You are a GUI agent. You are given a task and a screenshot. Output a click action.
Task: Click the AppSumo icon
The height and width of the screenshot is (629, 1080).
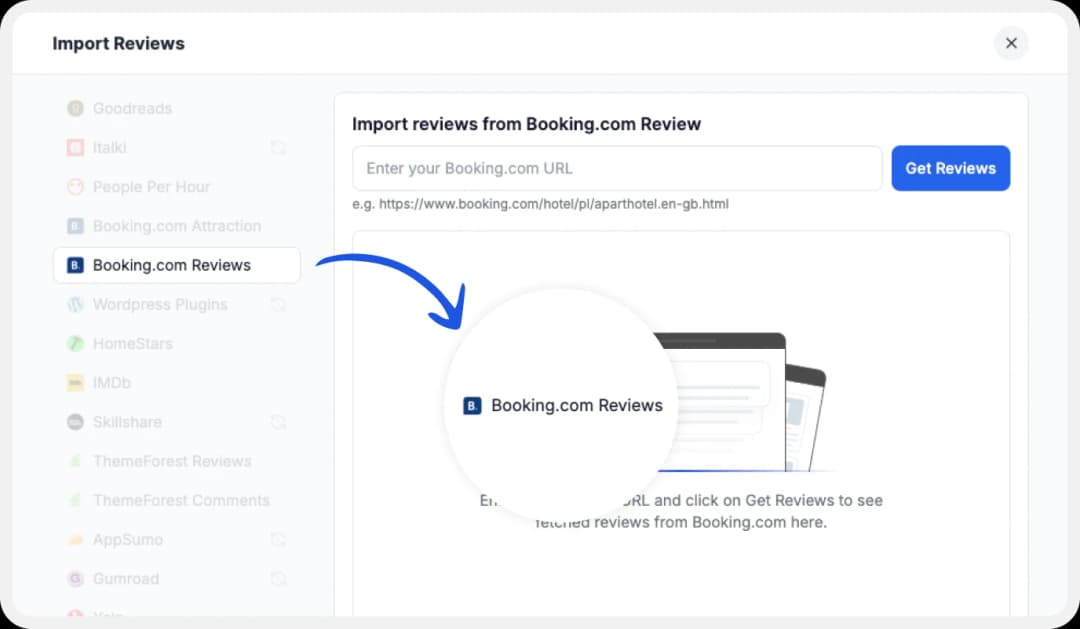click(x=75, y=539)
